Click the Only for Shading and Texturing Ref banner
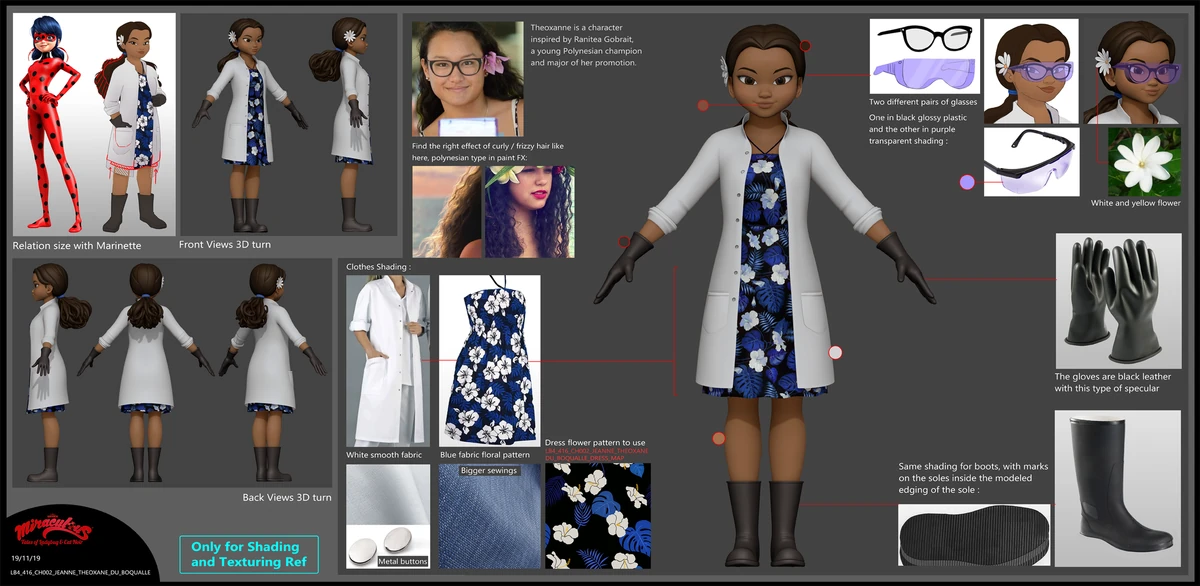1200x586 pixels. pos(249,553)
